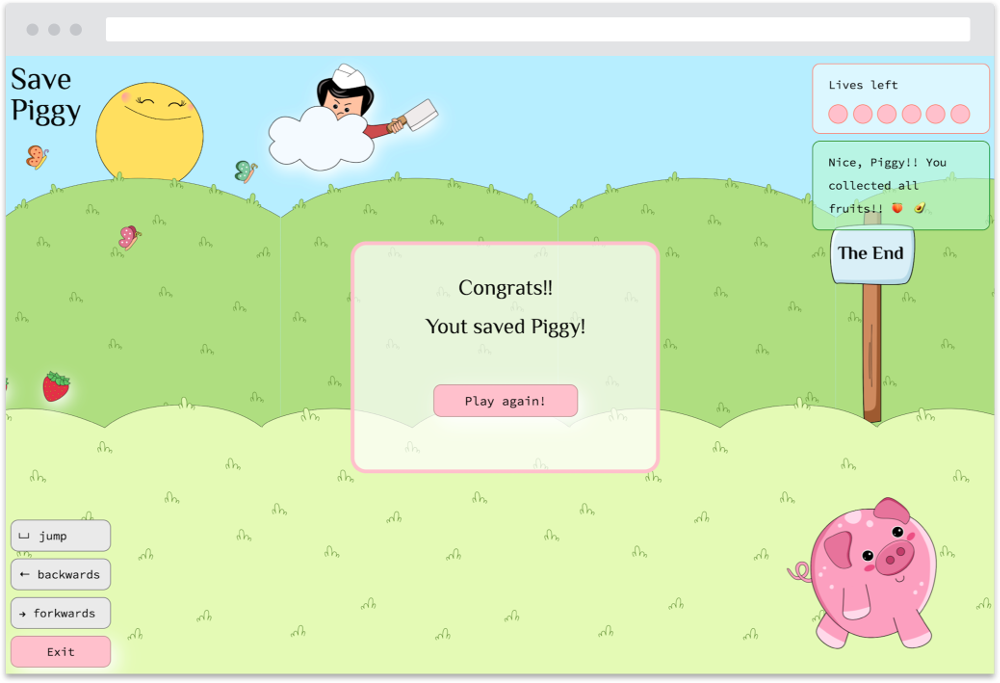Click the orange butterfly below the title

point(37,157)
